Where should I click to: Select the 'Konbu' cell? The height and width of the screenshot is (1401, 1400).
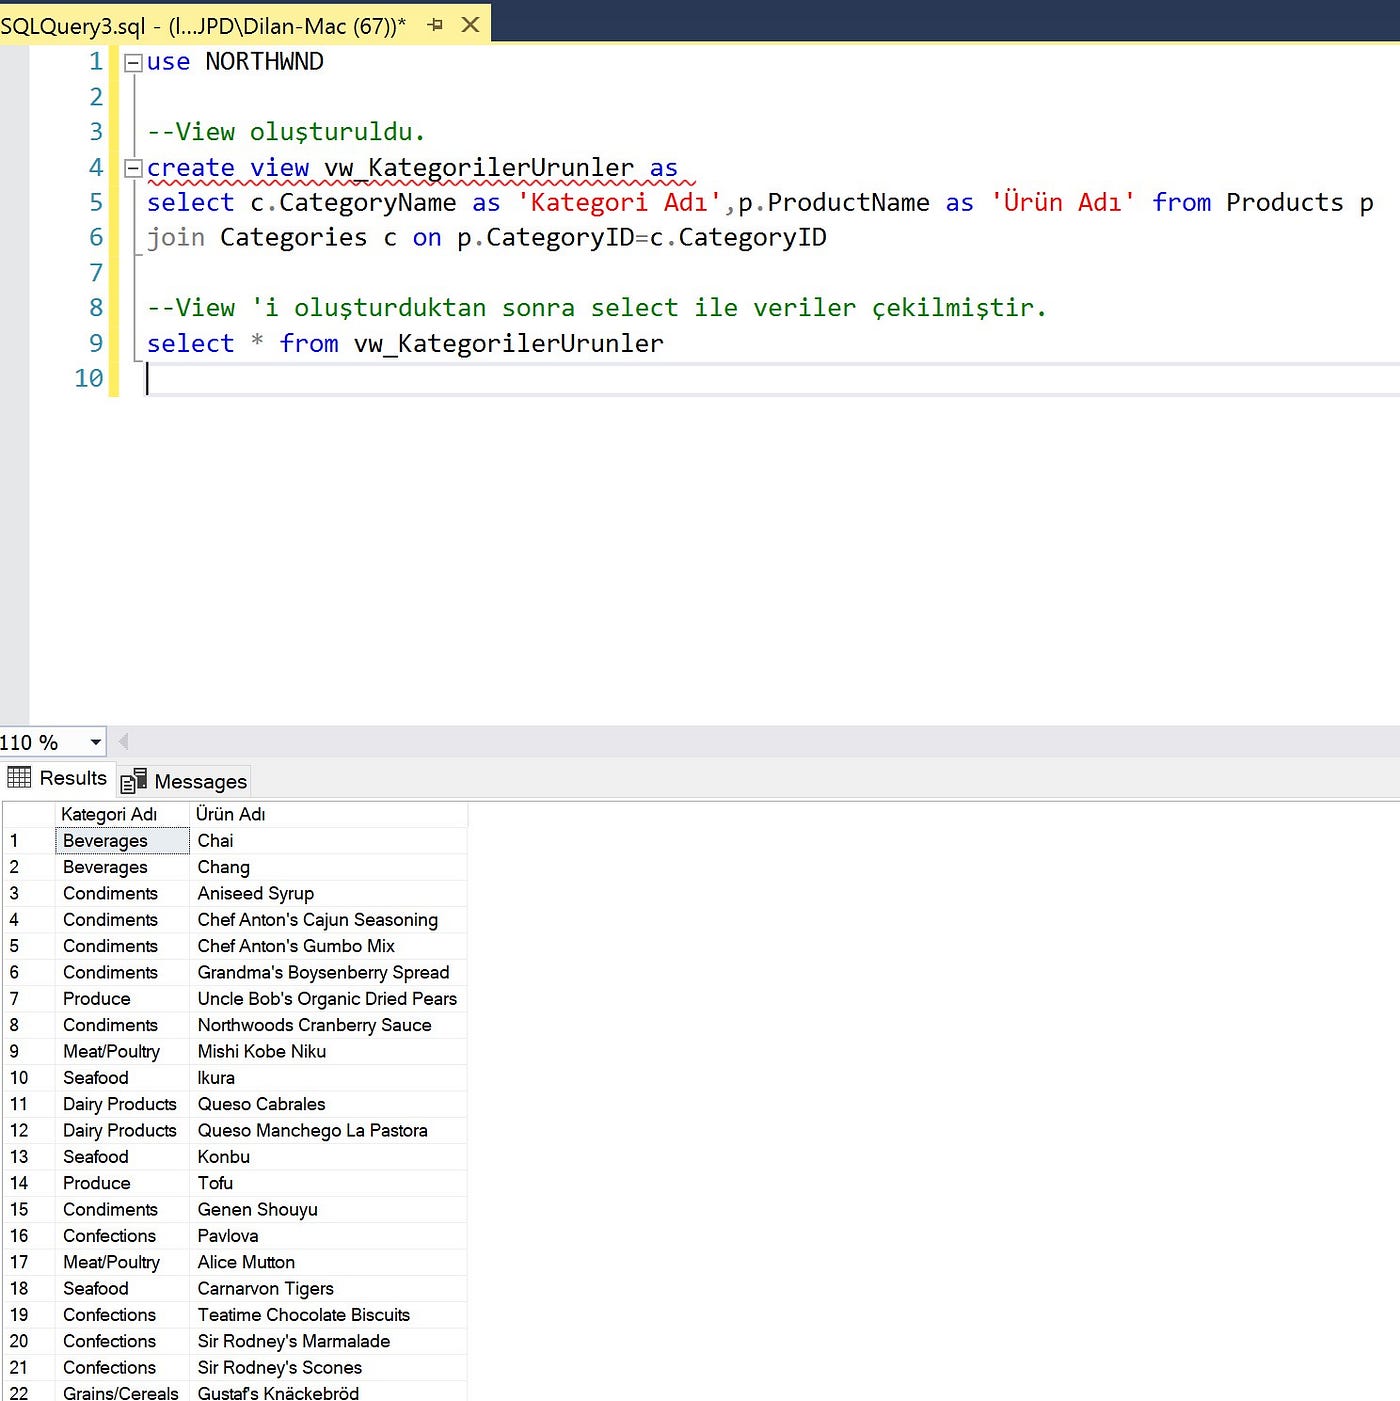pyautogui.click(x=328, y=1157)
